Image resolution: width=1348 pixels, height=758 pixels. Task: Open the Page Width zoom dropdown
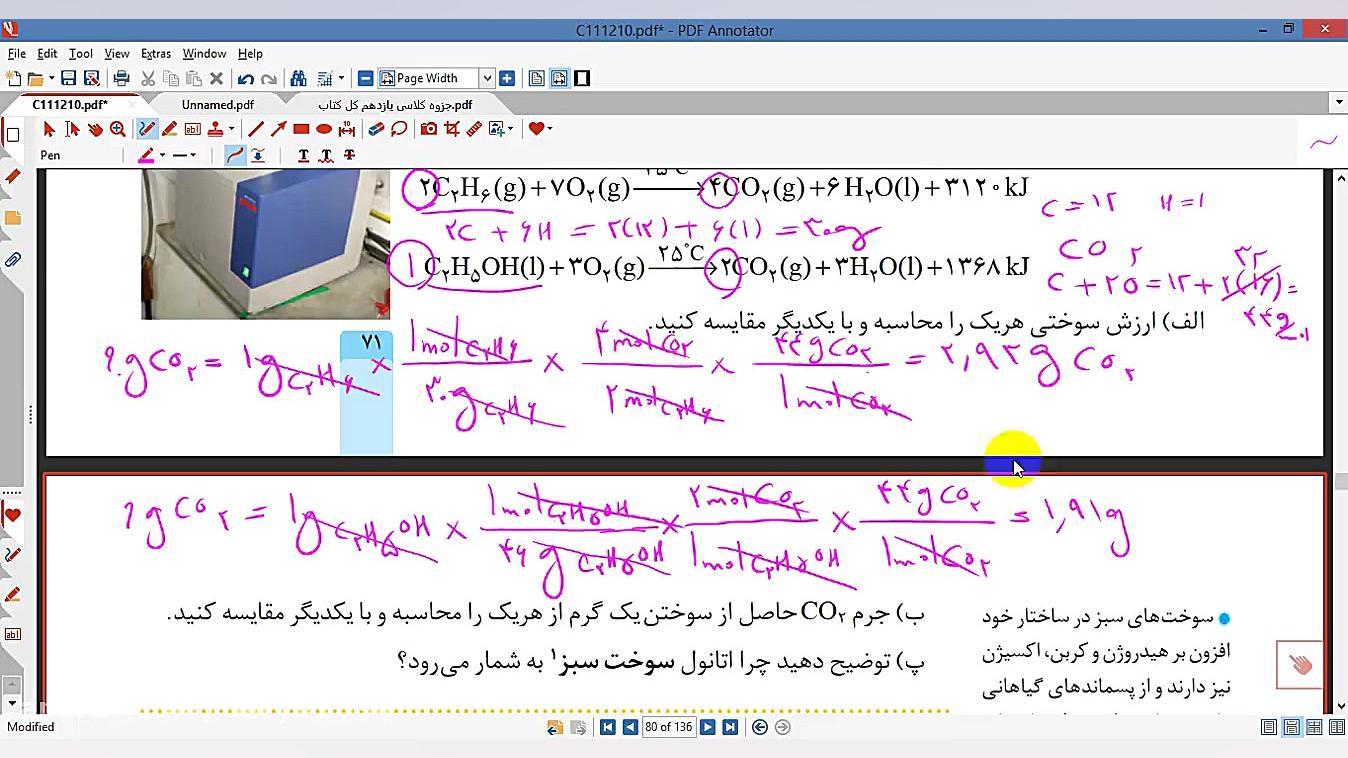click(487, 78)
